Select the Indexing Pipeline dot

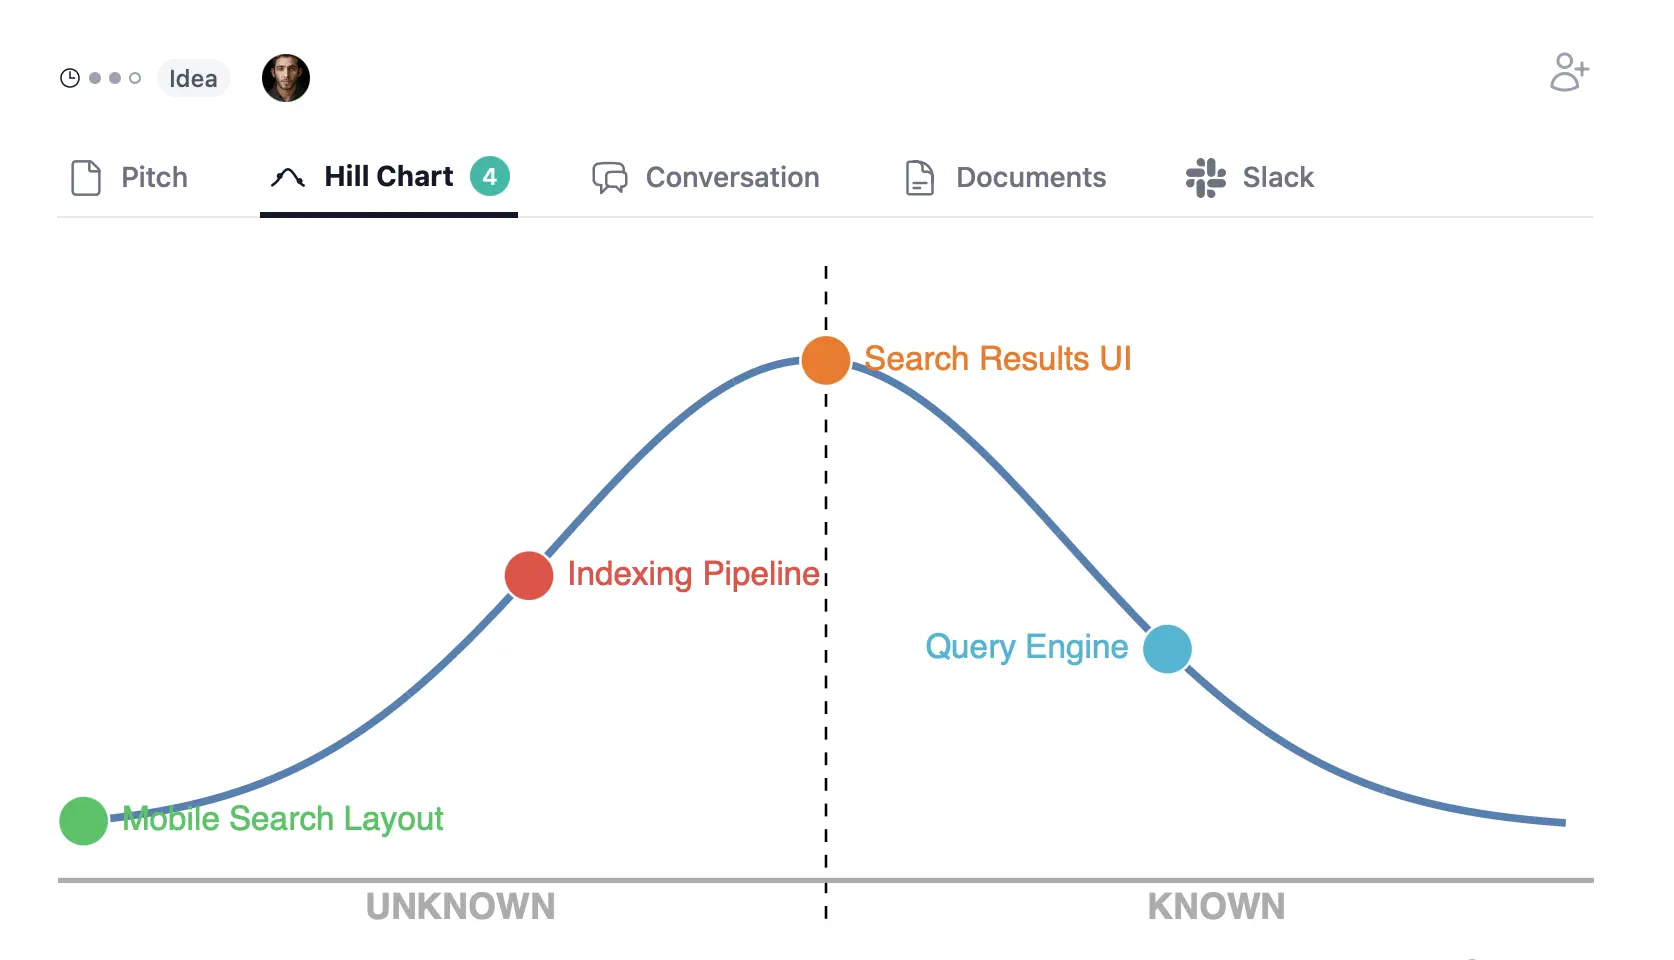[x=528, y=576]
